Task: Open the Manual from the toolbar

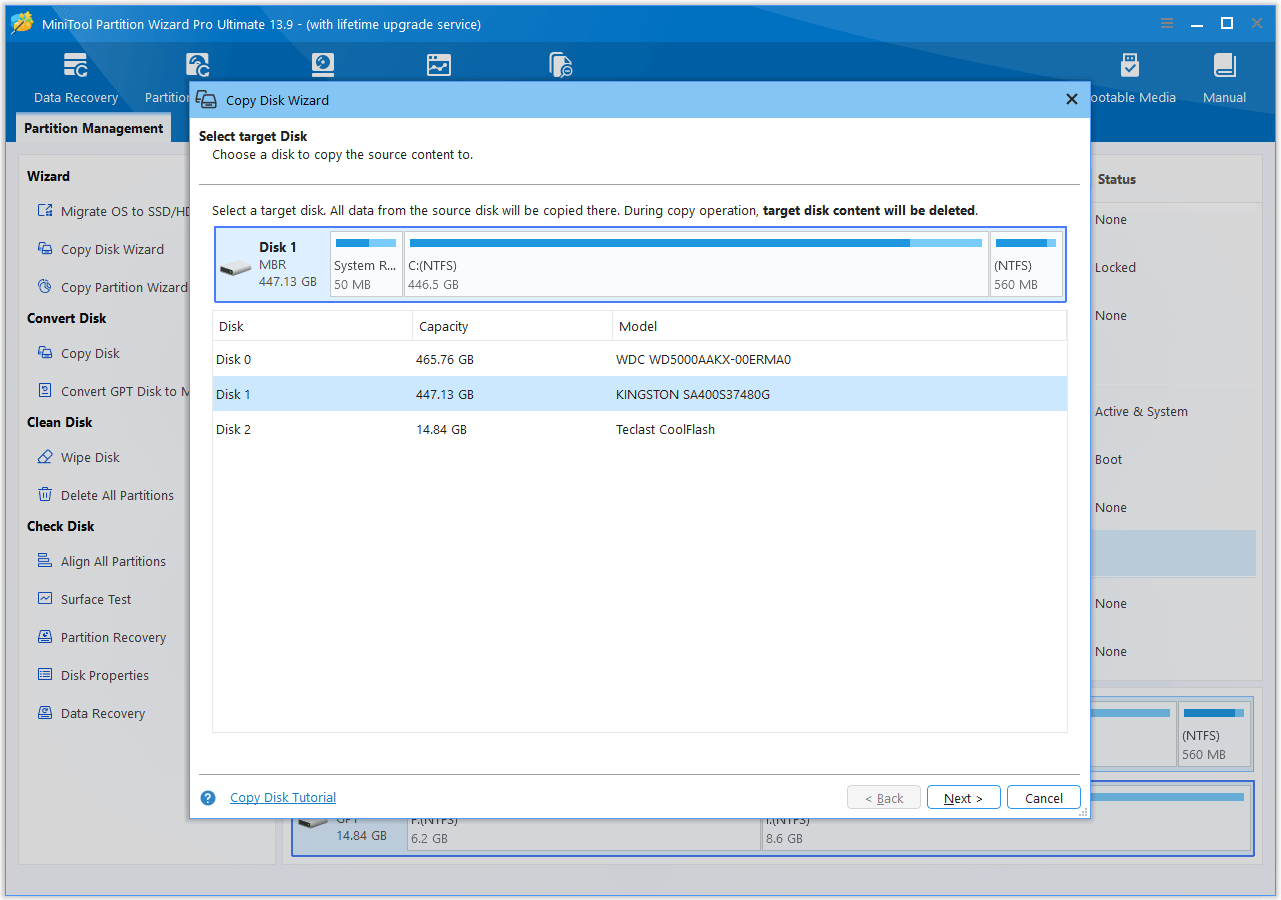Action: point(1224,79)
